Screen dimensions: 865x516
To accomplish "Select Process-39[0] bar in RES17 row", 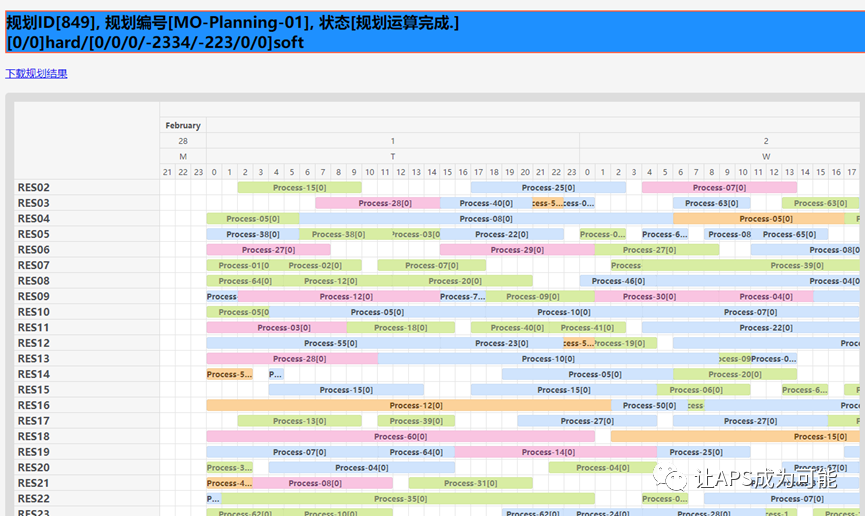I will (x=416, y=421).
